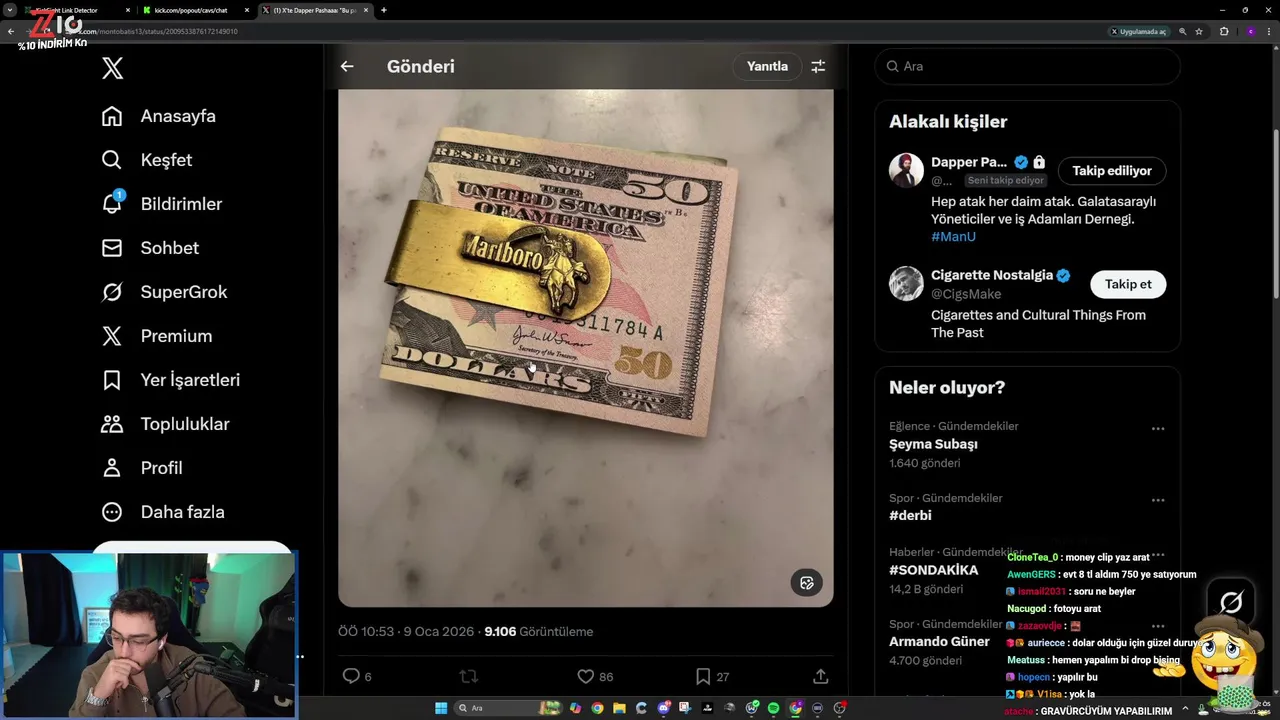Open a new browser tab with plus
The image size is (1280, 720).
click(384, 10)
